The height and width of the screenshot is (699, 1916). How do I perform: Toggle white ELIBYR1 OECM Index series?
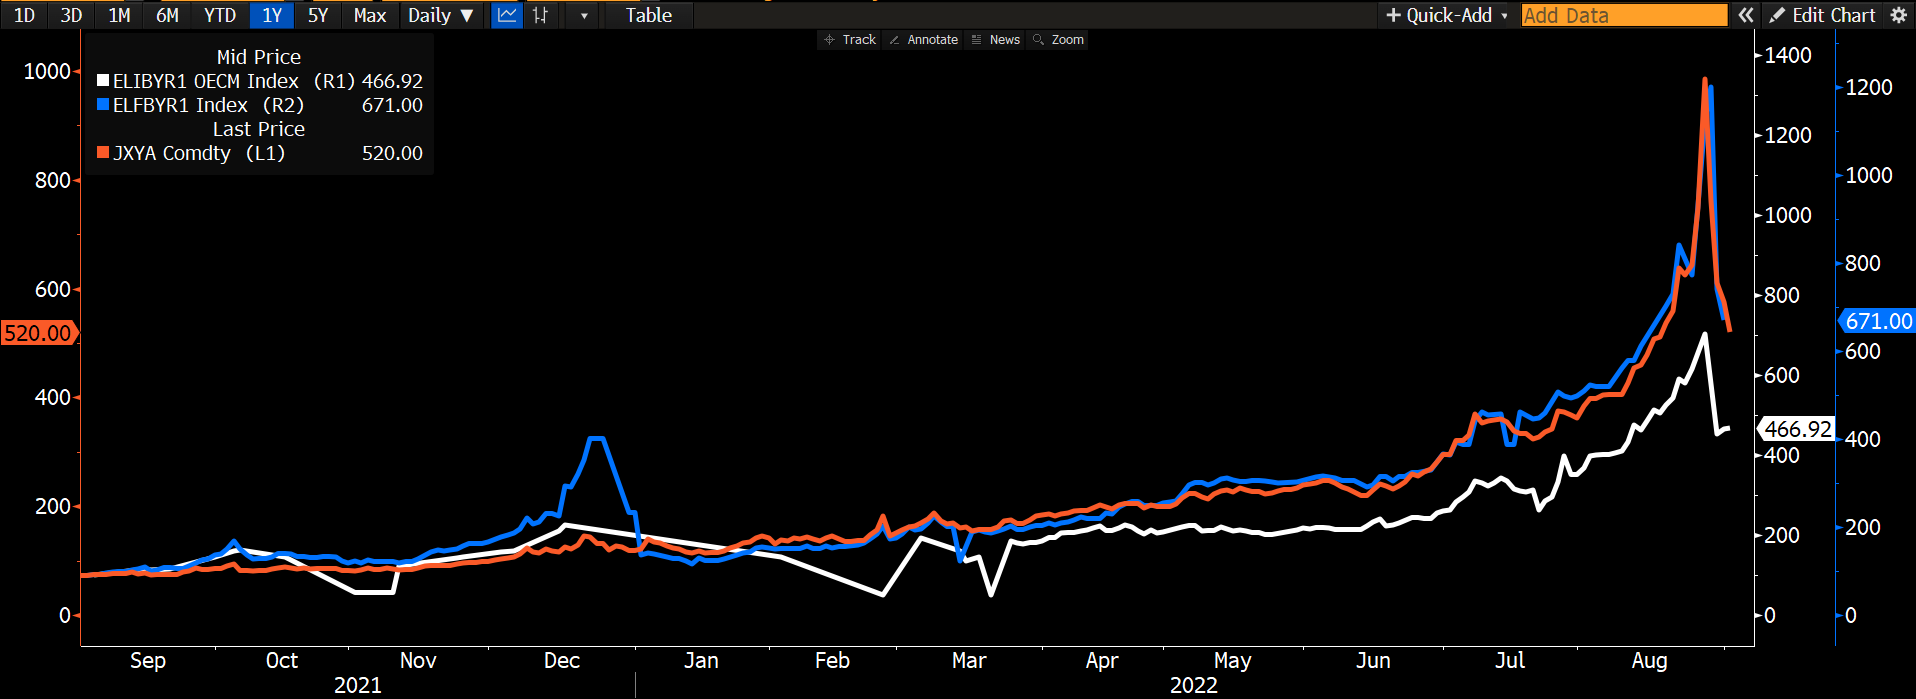[x=103, y=81]
